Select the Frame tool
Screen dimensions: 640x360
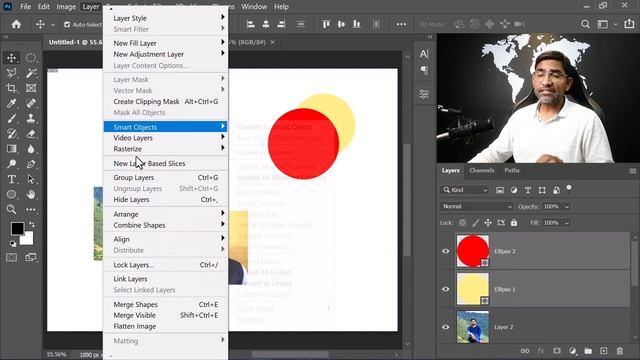tap(31, 88)
